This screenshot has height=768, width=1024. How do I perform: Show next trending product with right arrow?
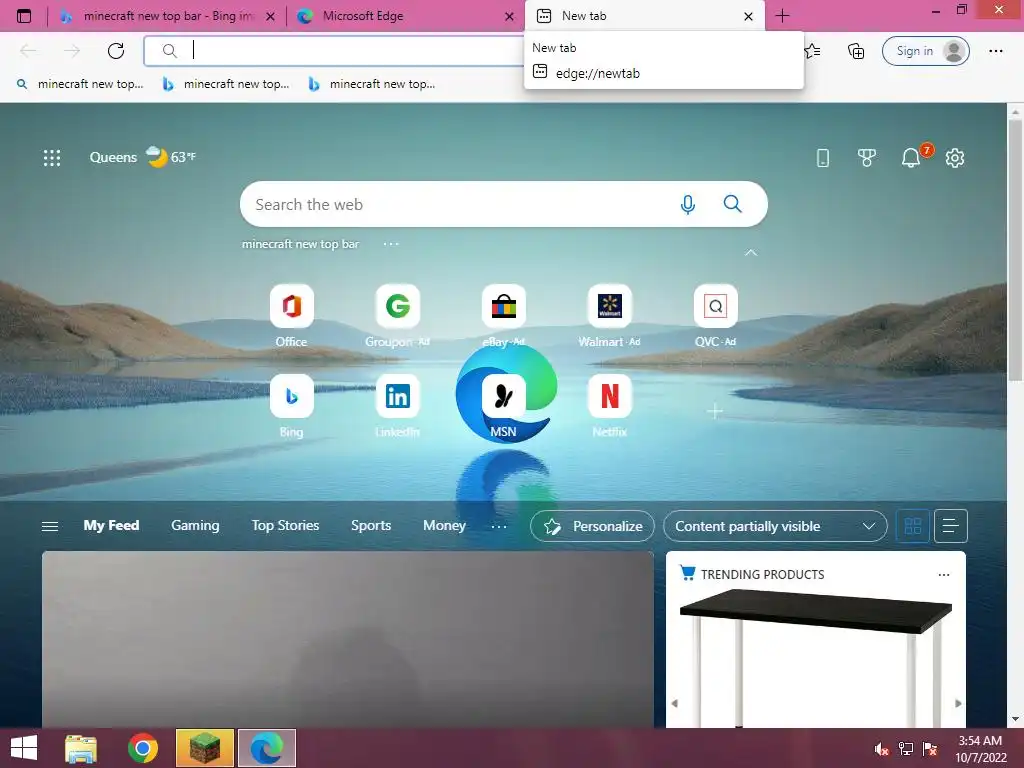pos(958,703)
